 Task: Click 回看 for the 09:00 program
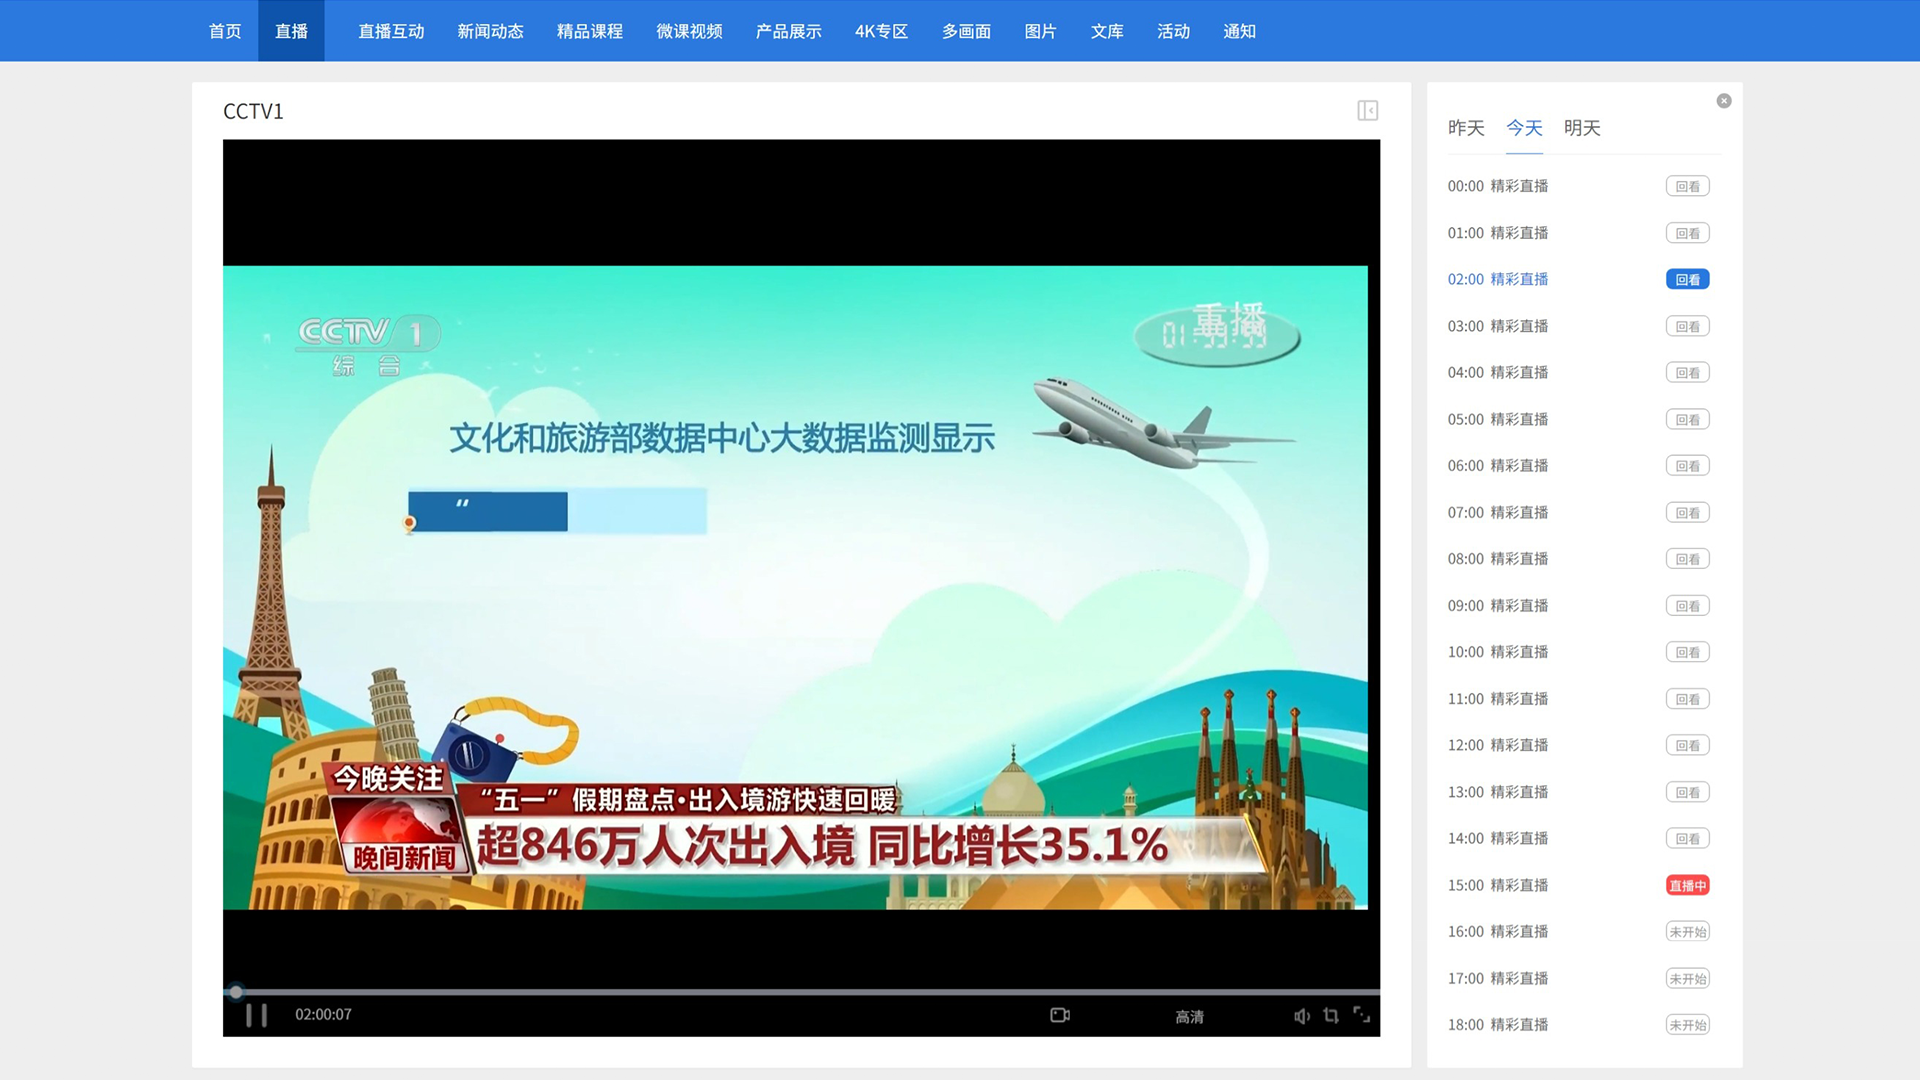tap(1688, 606)
